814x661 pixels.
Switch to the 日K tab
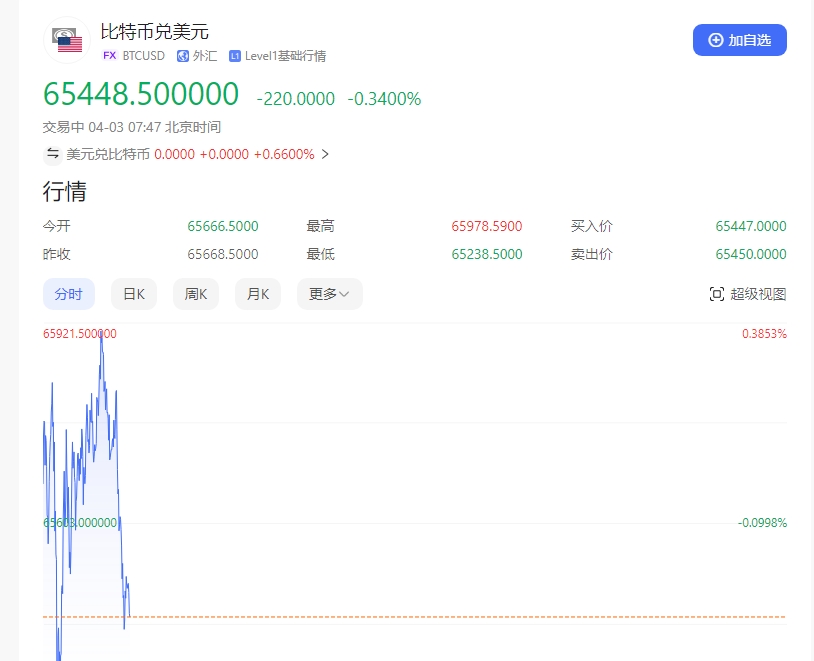[x=133, y=293]
